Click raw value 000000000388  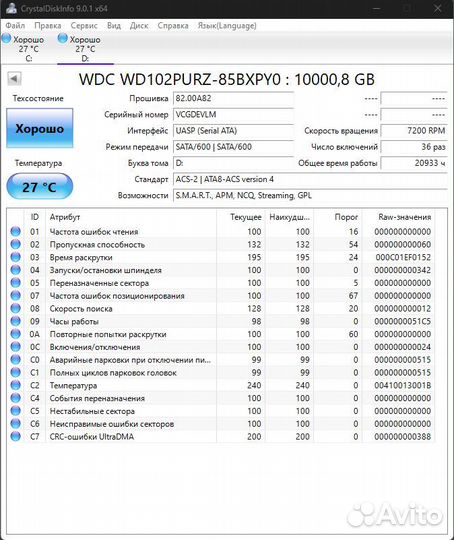(403, 437)
